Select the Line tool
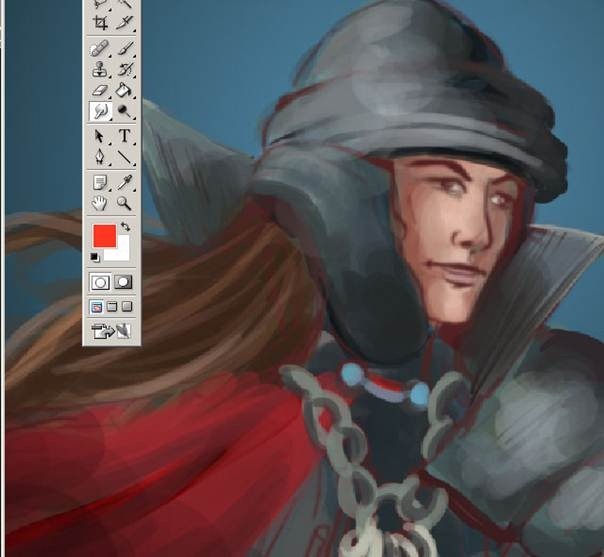 pyautogui.click(x=125, y=157)
